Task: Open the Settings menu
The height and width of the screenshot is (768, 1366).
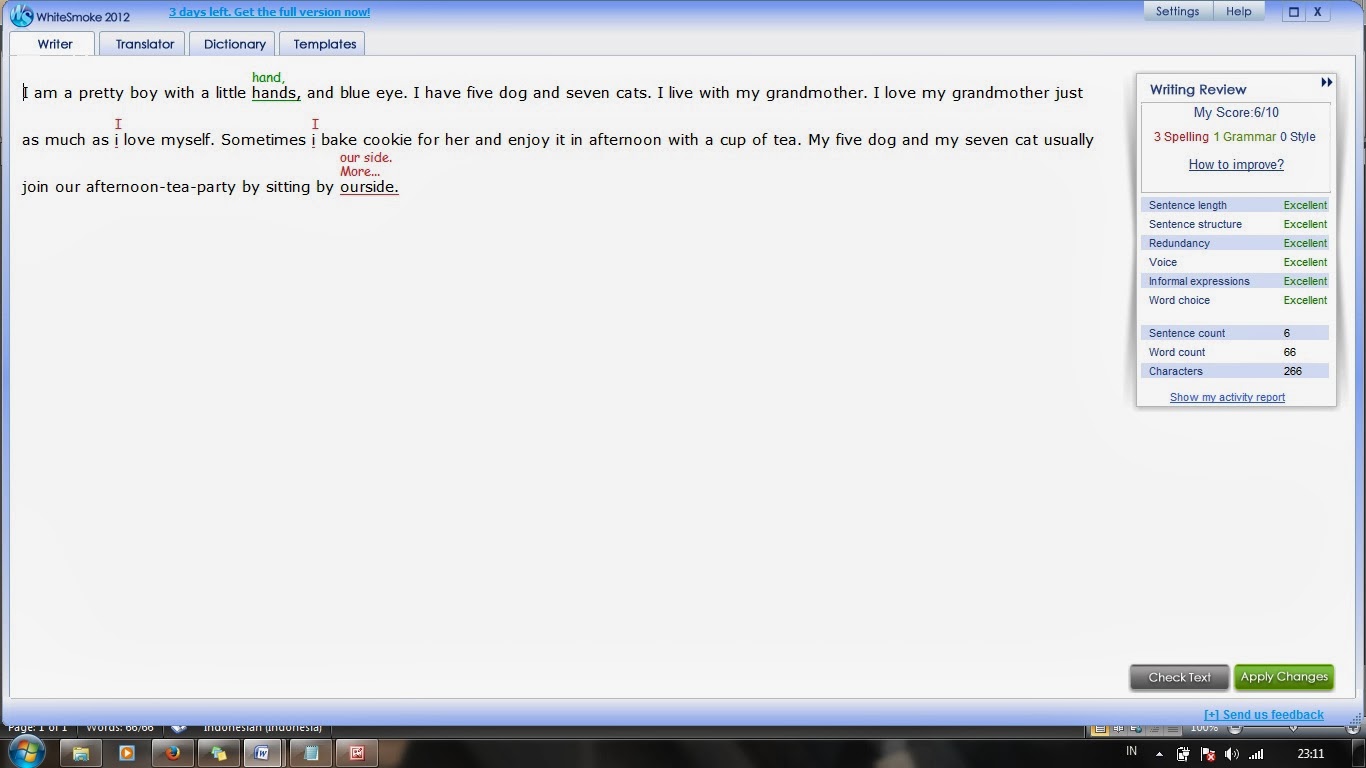Action: click(1177, 12)
